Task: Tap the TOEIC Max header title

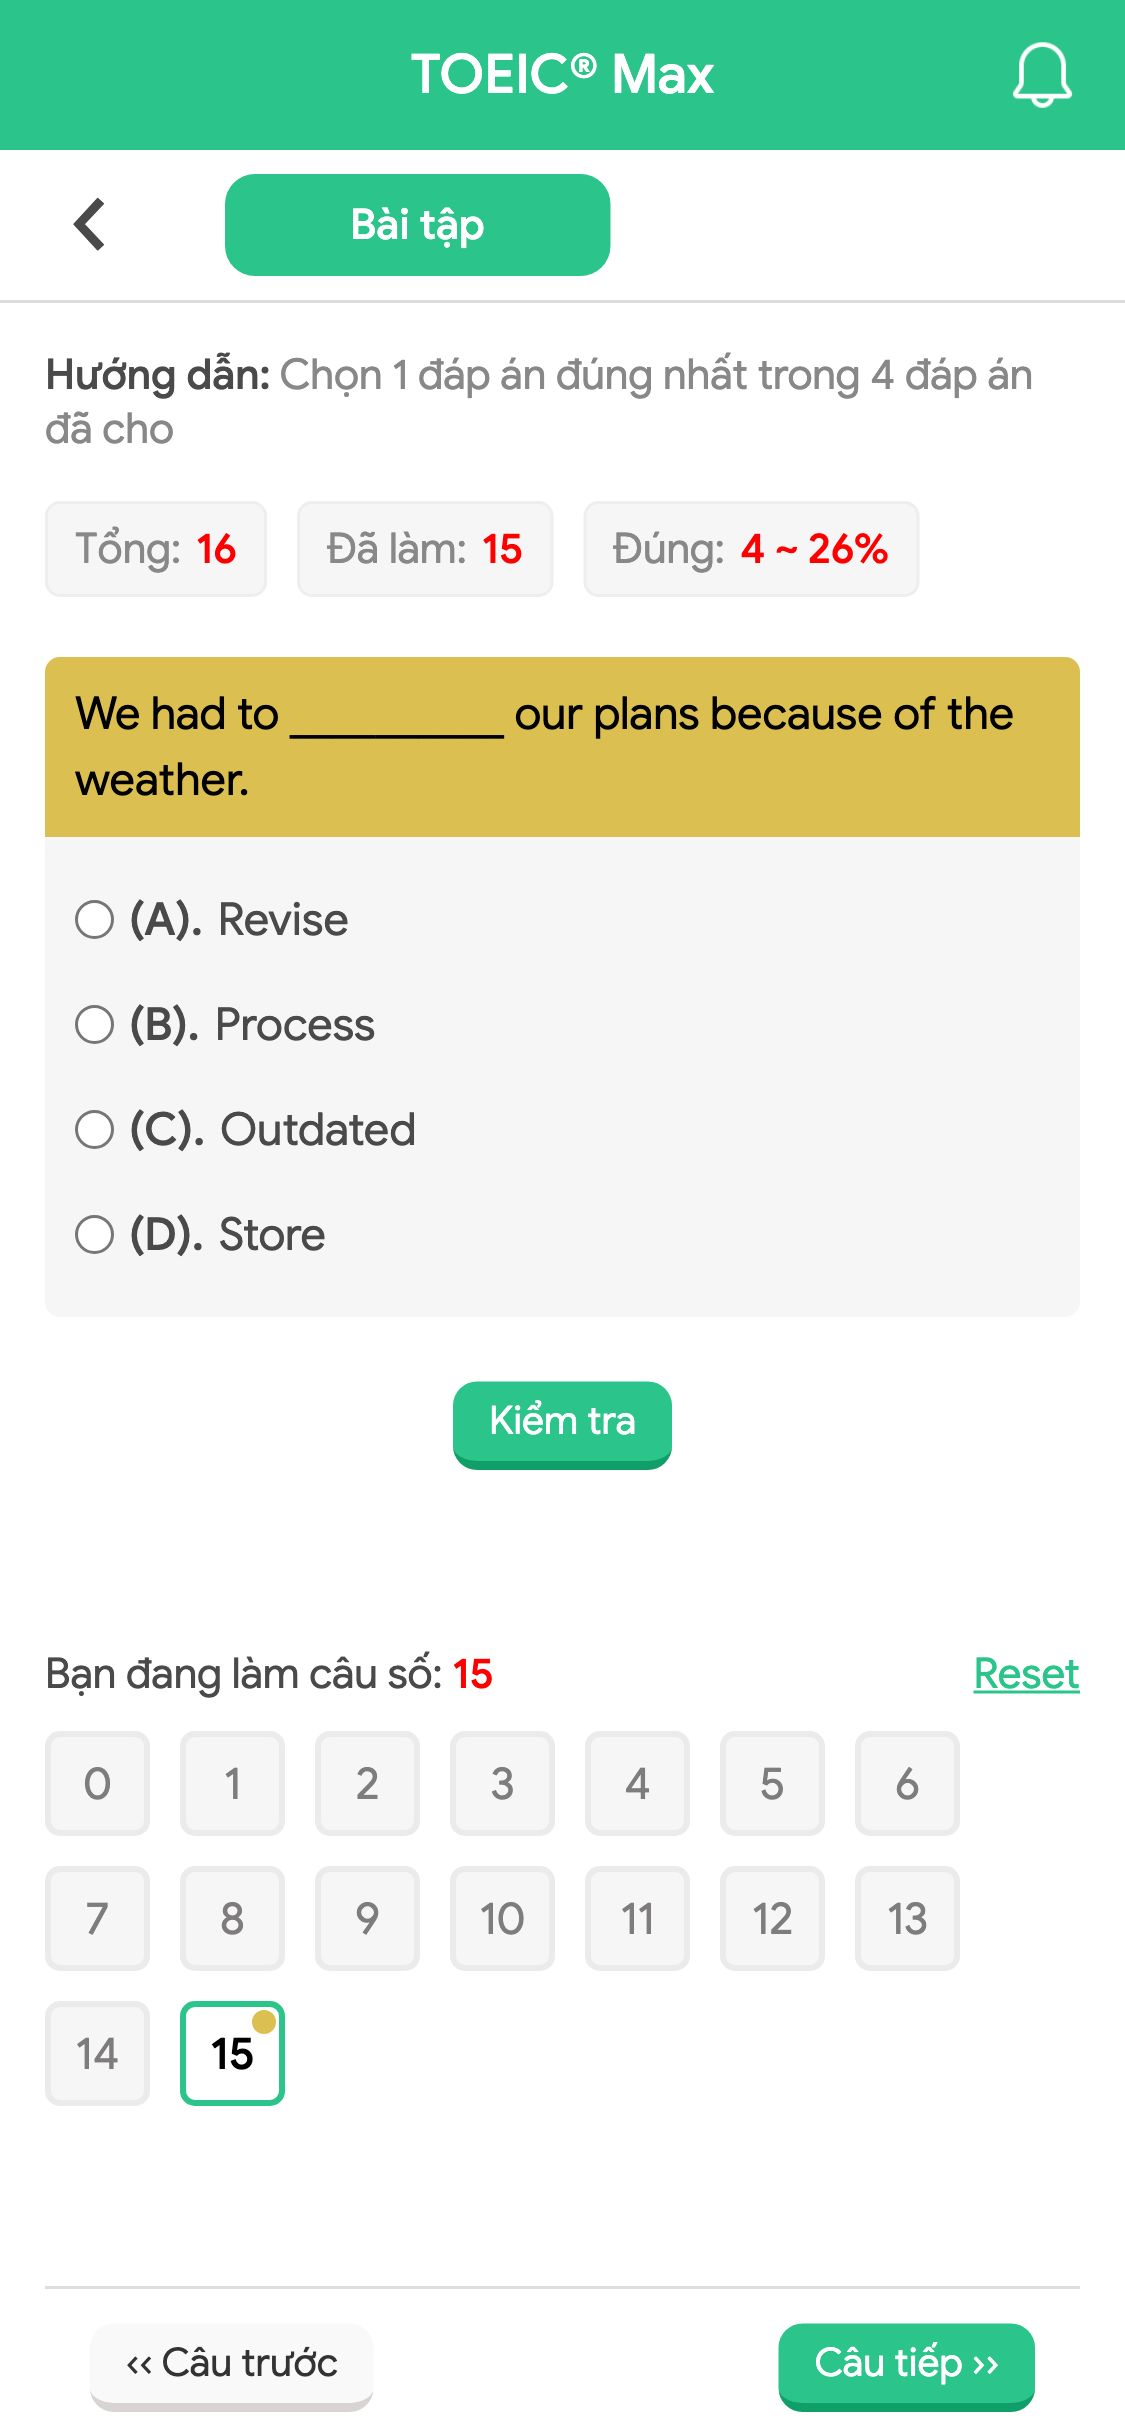Action: (562, 75)
